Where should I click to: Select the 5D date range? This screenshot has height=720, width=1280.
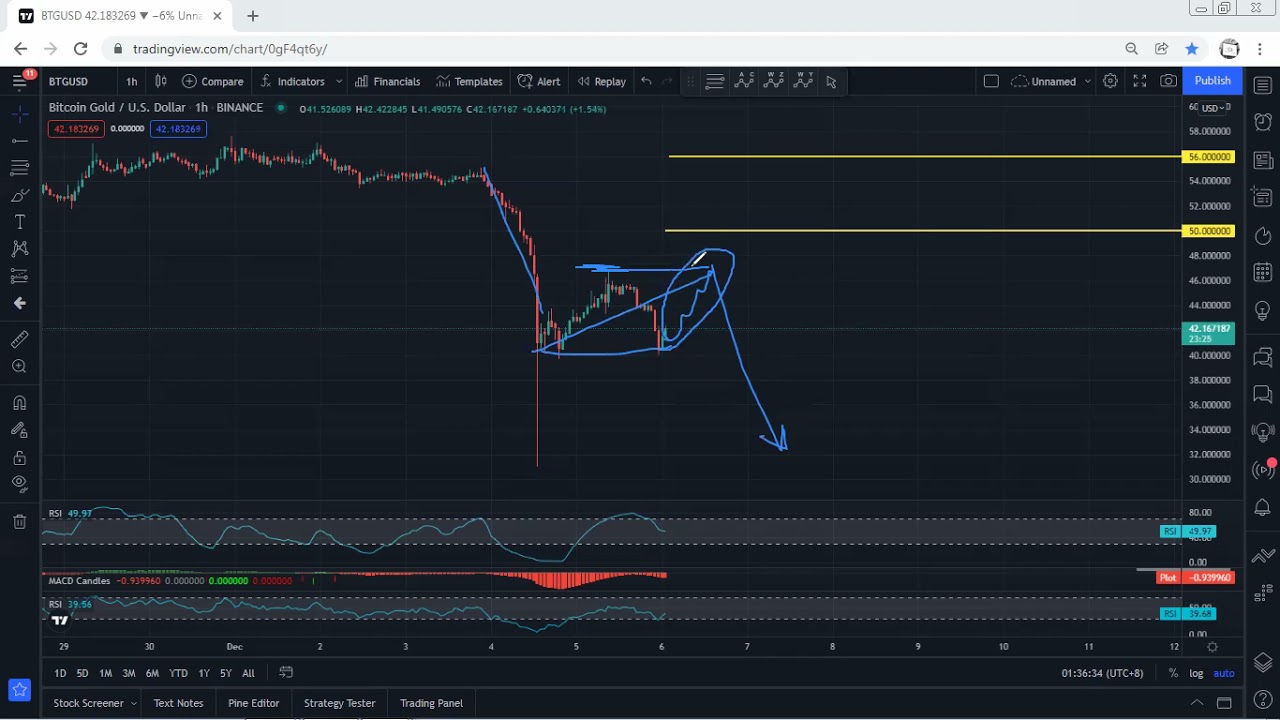(82, 673)
